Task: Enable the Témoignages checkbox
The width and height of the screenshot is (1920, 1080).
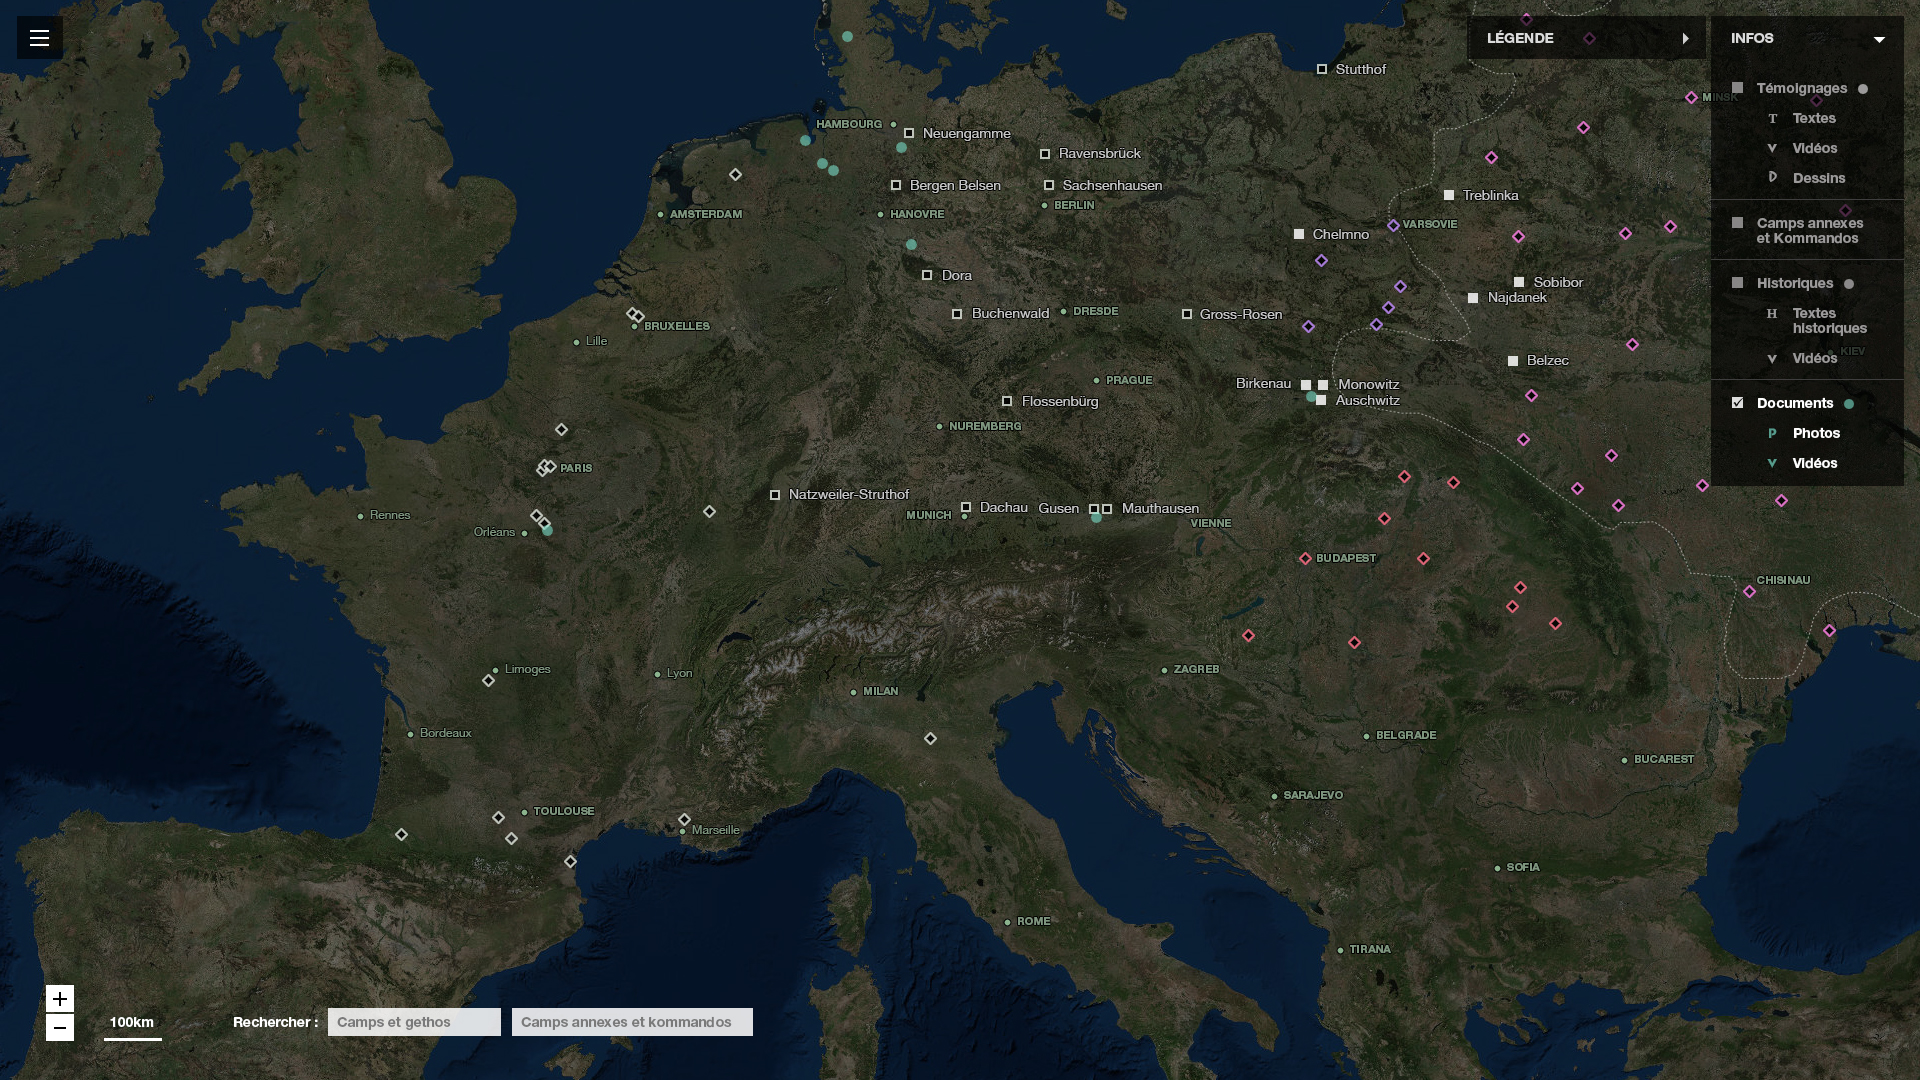Action: click(x=1737, y=88)
